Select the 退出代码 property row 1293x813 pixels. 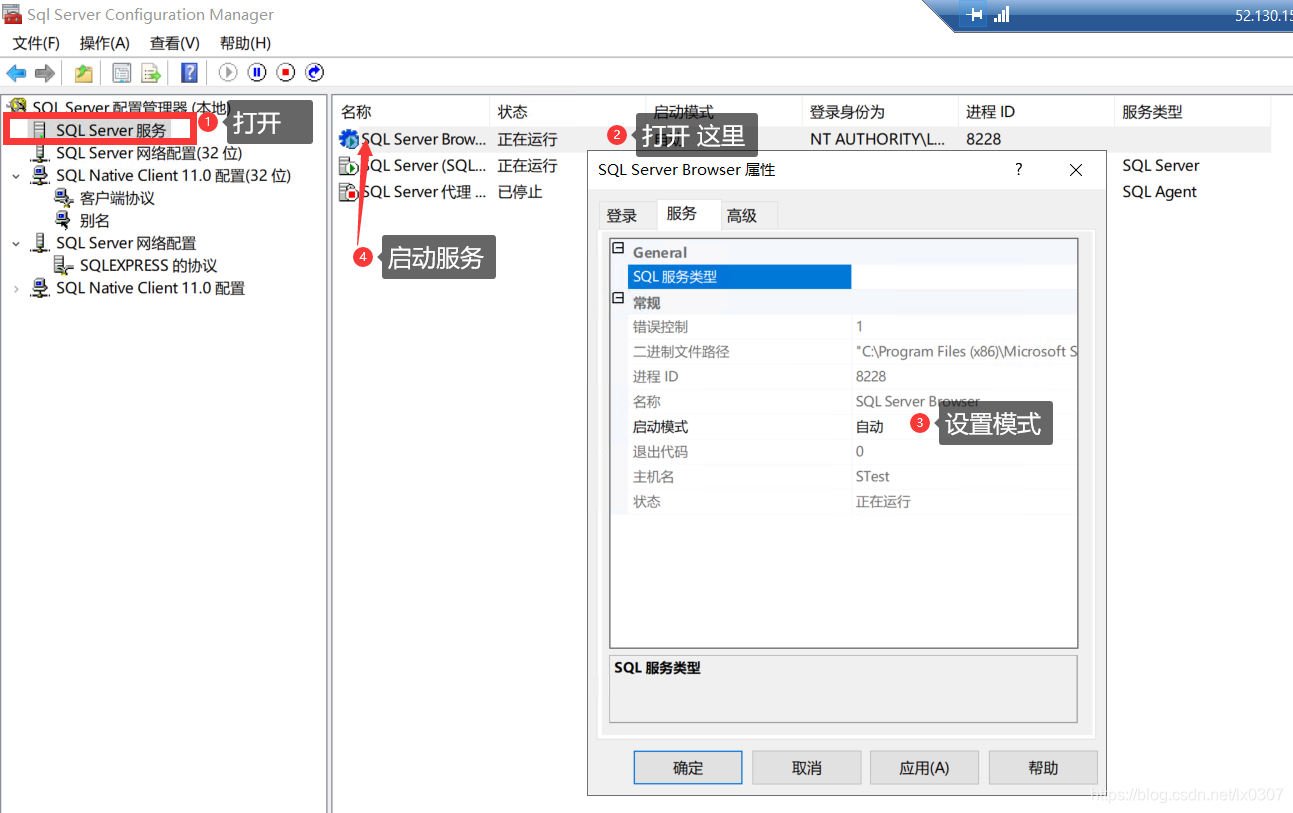tap(853, 452)
